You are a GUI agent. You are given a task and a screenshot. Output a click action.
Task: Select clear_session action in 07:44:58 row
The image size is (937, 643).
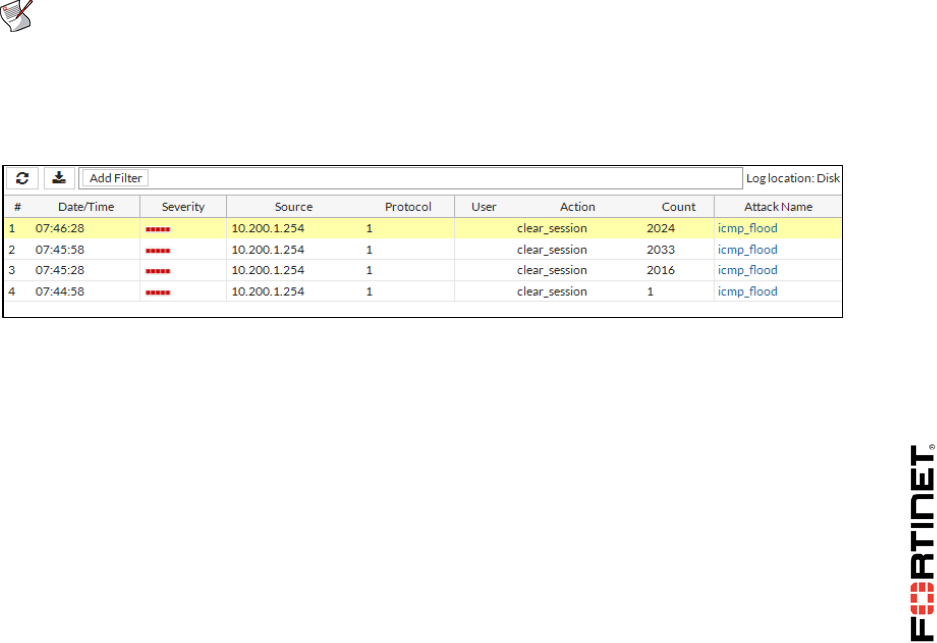[552, 292]
